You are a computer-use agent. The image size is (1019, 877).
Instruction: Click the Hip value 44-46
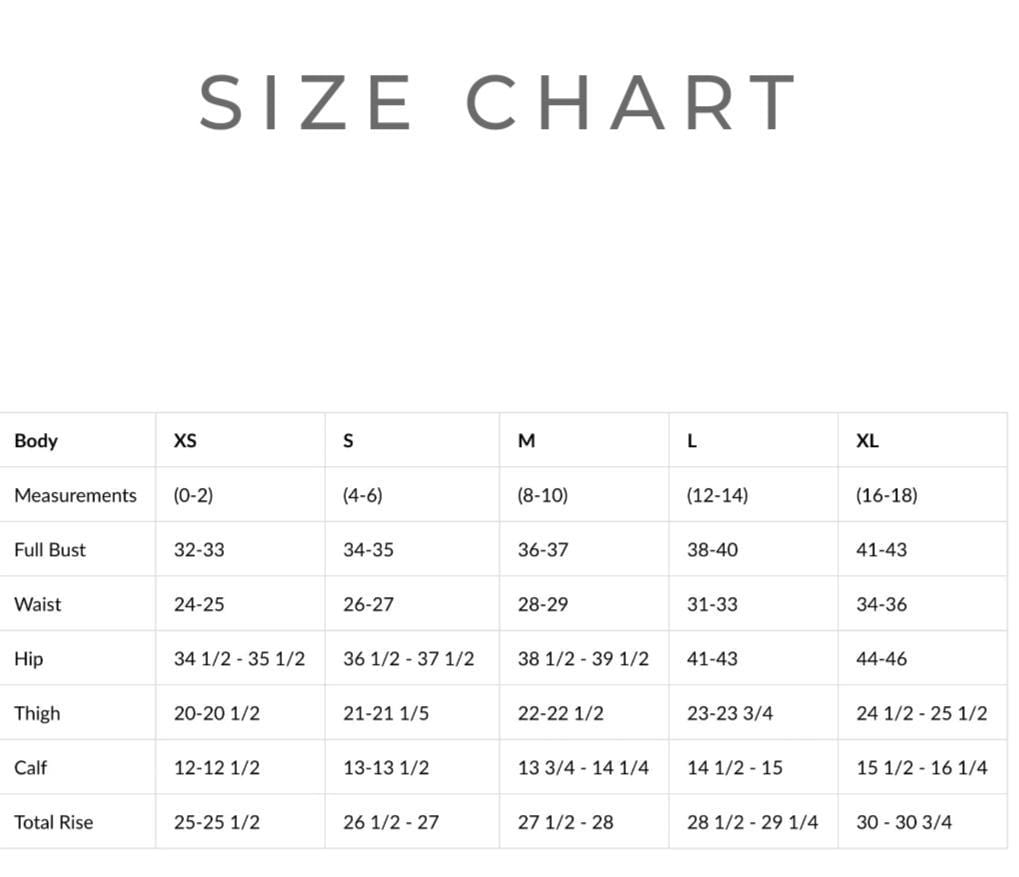[x=881, y=659]
